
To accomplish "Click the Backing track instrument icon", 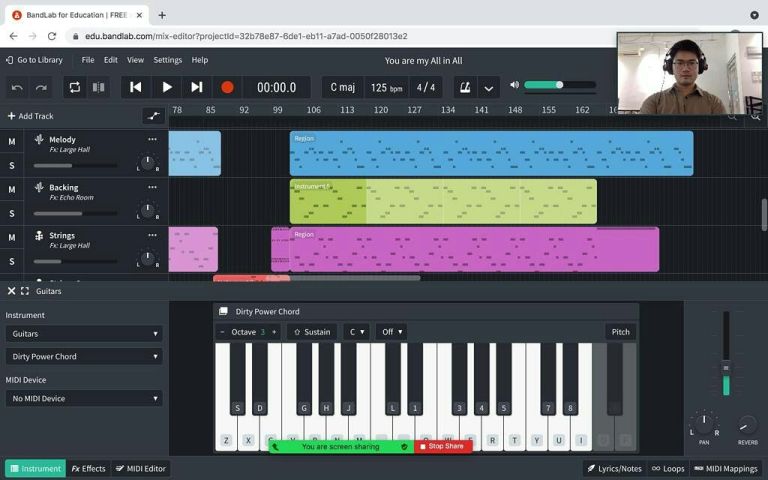I will pyautogui.click(x=39, y=187).
